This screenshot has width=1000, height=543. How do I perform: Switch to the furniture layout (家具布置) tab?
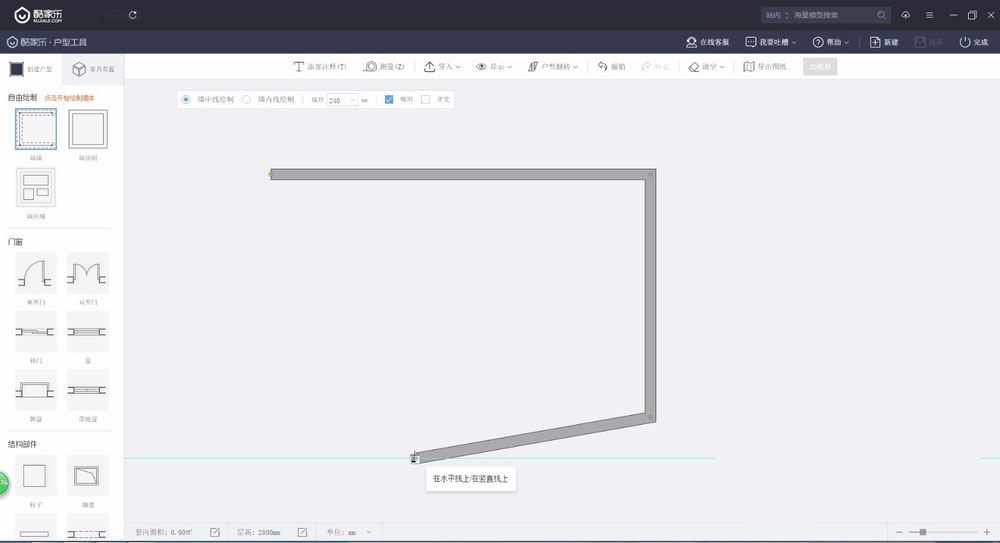pyautogui.click(x=93, y=69)
